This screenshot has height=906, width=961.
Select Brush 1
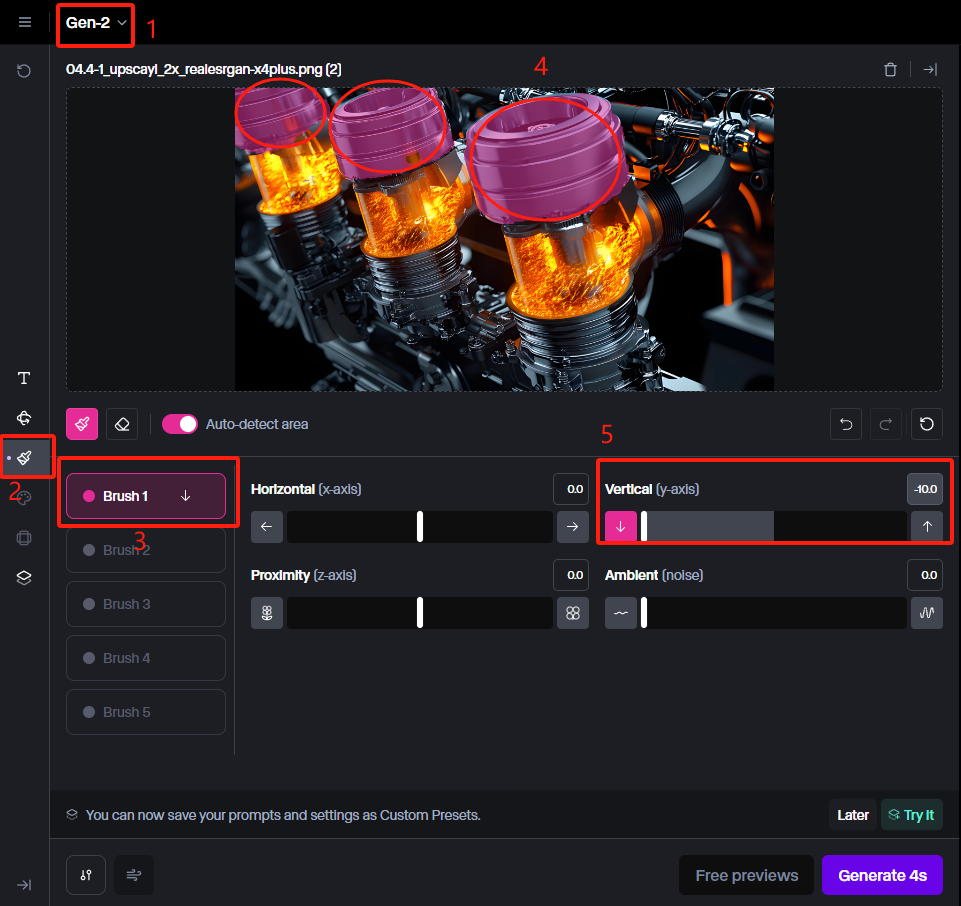click(x=146, y=496)
